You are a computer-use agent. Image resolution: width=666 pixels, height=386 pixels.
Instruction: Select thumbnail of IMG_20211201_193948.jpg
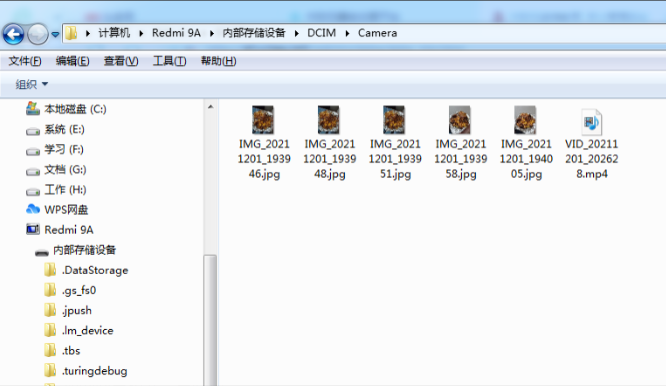[329, 120]
